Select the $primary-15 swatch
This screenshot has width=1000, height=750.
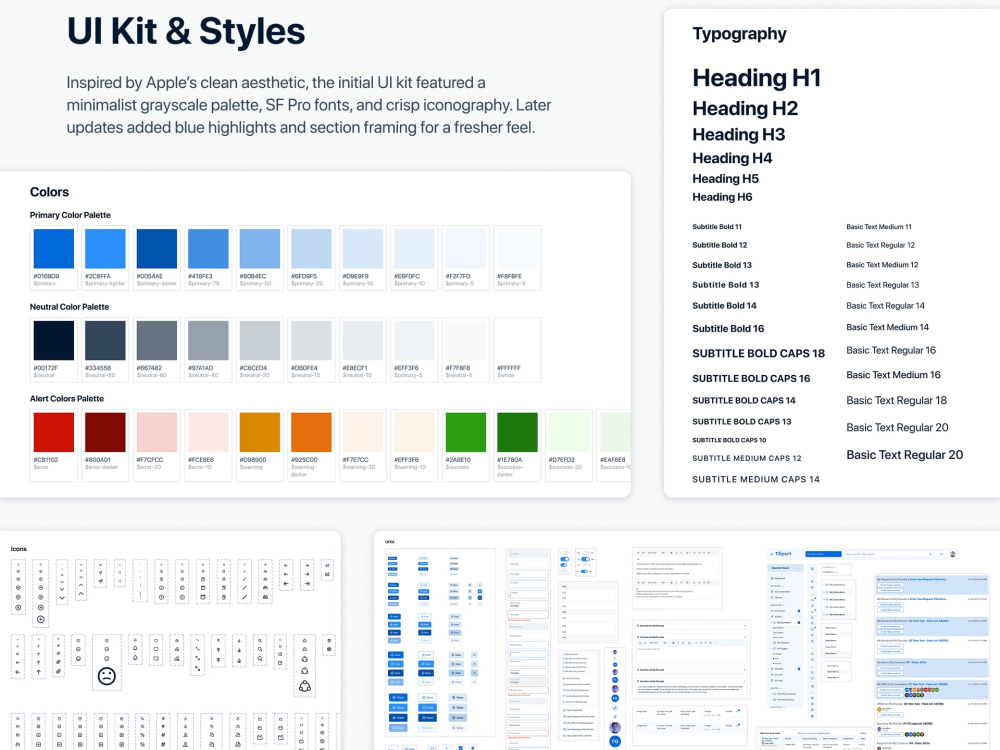[363, 248]
